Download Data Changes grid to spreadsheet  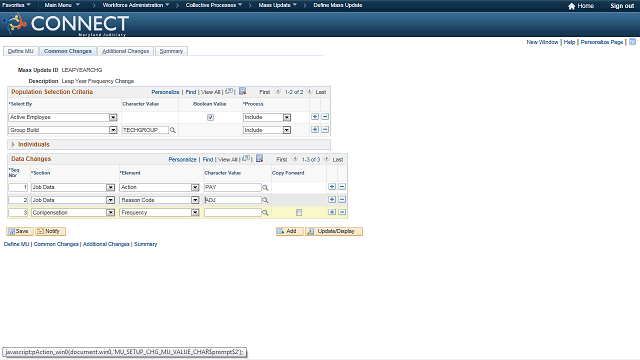click(260, 158)
